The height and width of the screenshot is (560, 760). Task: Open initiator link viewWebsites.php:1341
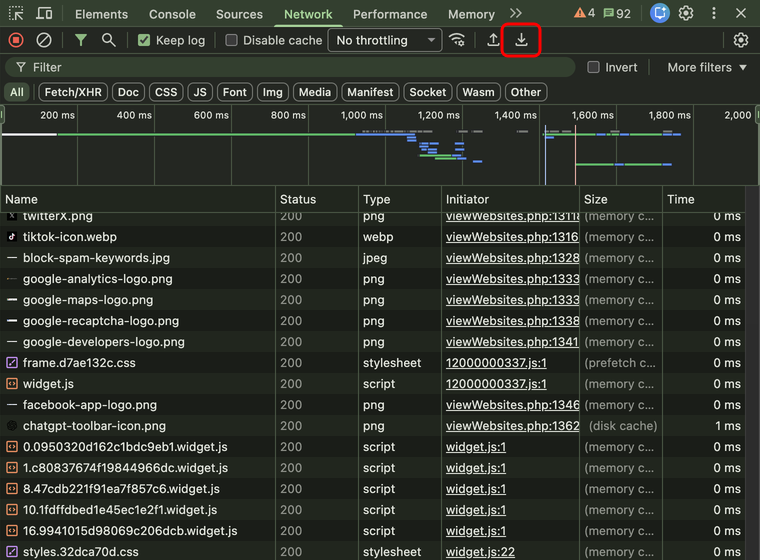pyautogui.click(x=512, y=342)
